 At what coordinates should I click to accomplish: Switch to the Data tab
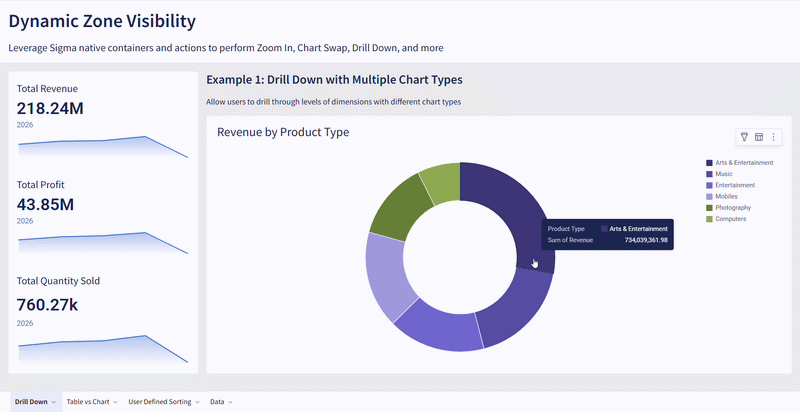click(x=217, y=402)
